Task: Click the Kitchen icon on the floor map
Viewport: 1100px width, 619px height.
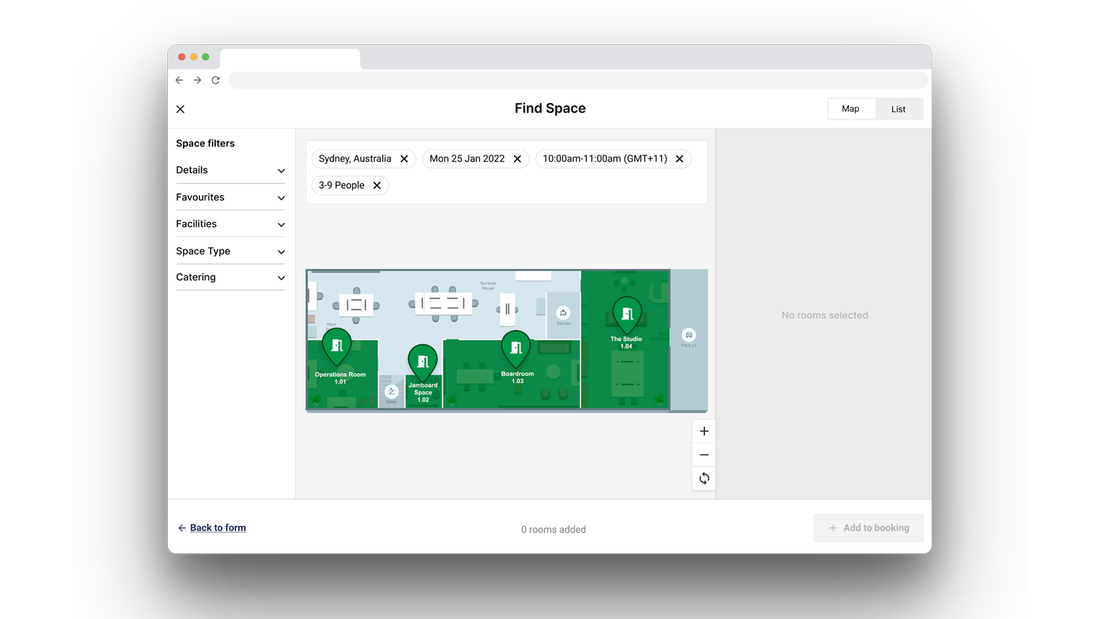Action: tap(563, 313)
